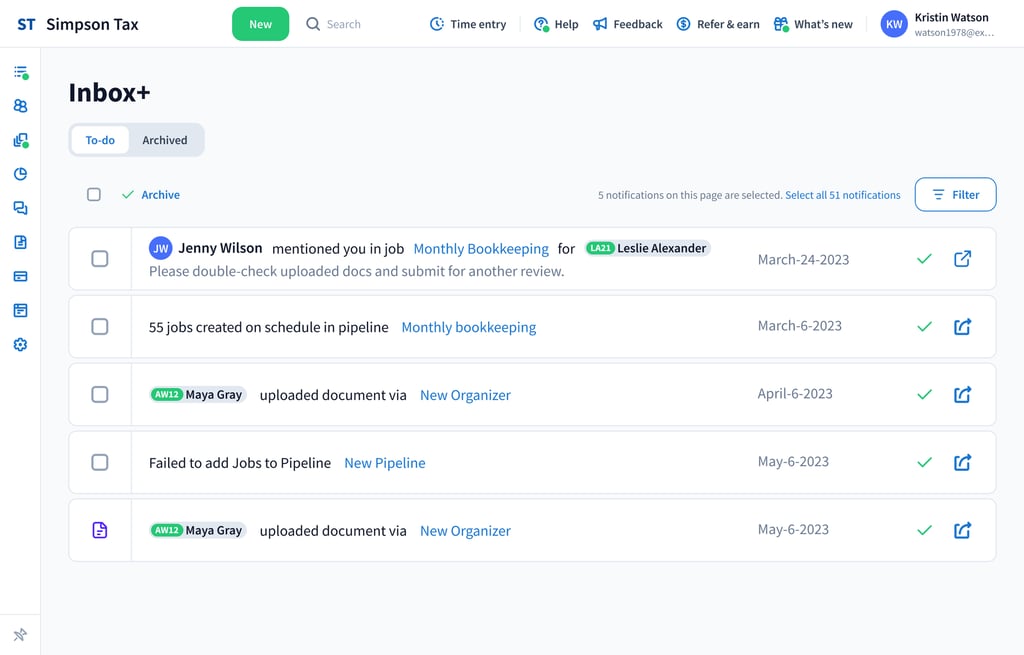The width and height of the screenshot is (1024, 655).
Task: Open the reports pie chart sidebar icon
Action: pyautogui.click(x=20, y=174)
